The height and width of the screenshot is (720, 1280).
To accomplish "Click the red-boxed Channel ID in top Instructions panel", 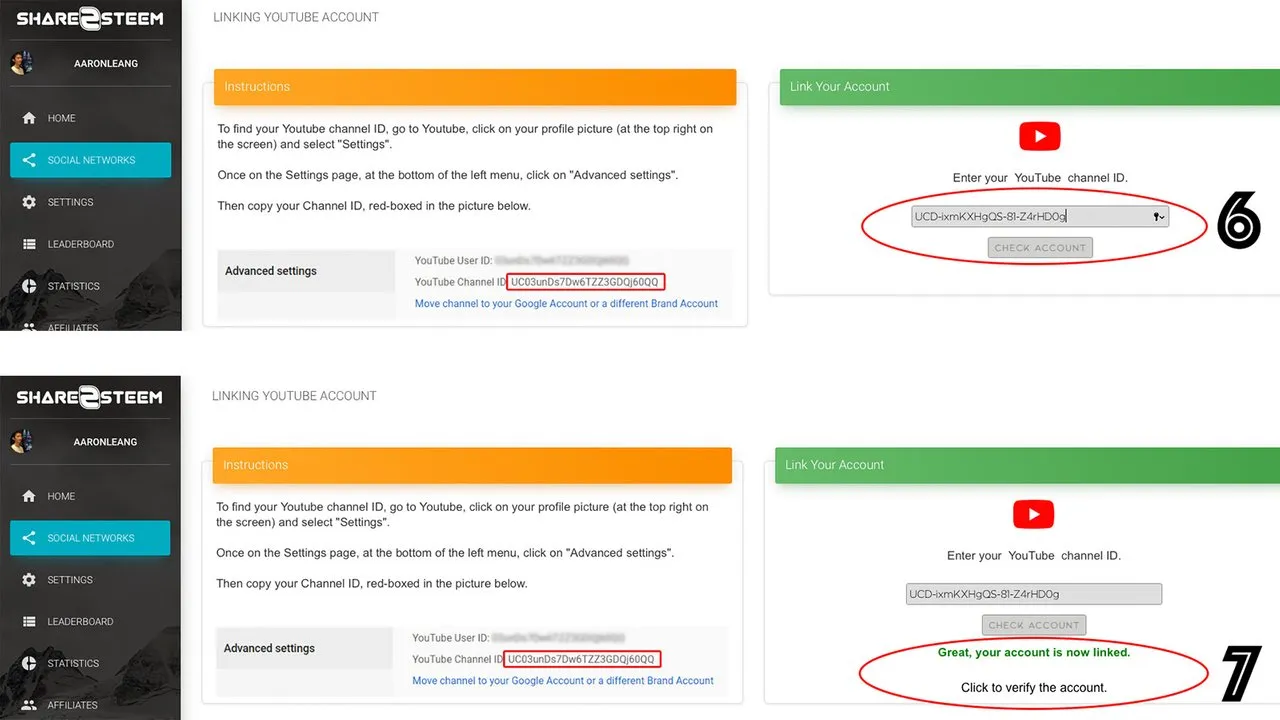I will 585,282.
